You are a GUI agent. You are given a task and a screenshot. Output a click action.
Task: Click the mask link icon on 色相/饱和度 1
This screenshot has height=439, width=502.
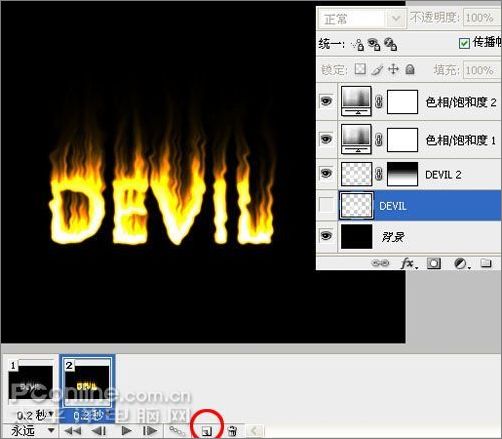pos(379,140)
